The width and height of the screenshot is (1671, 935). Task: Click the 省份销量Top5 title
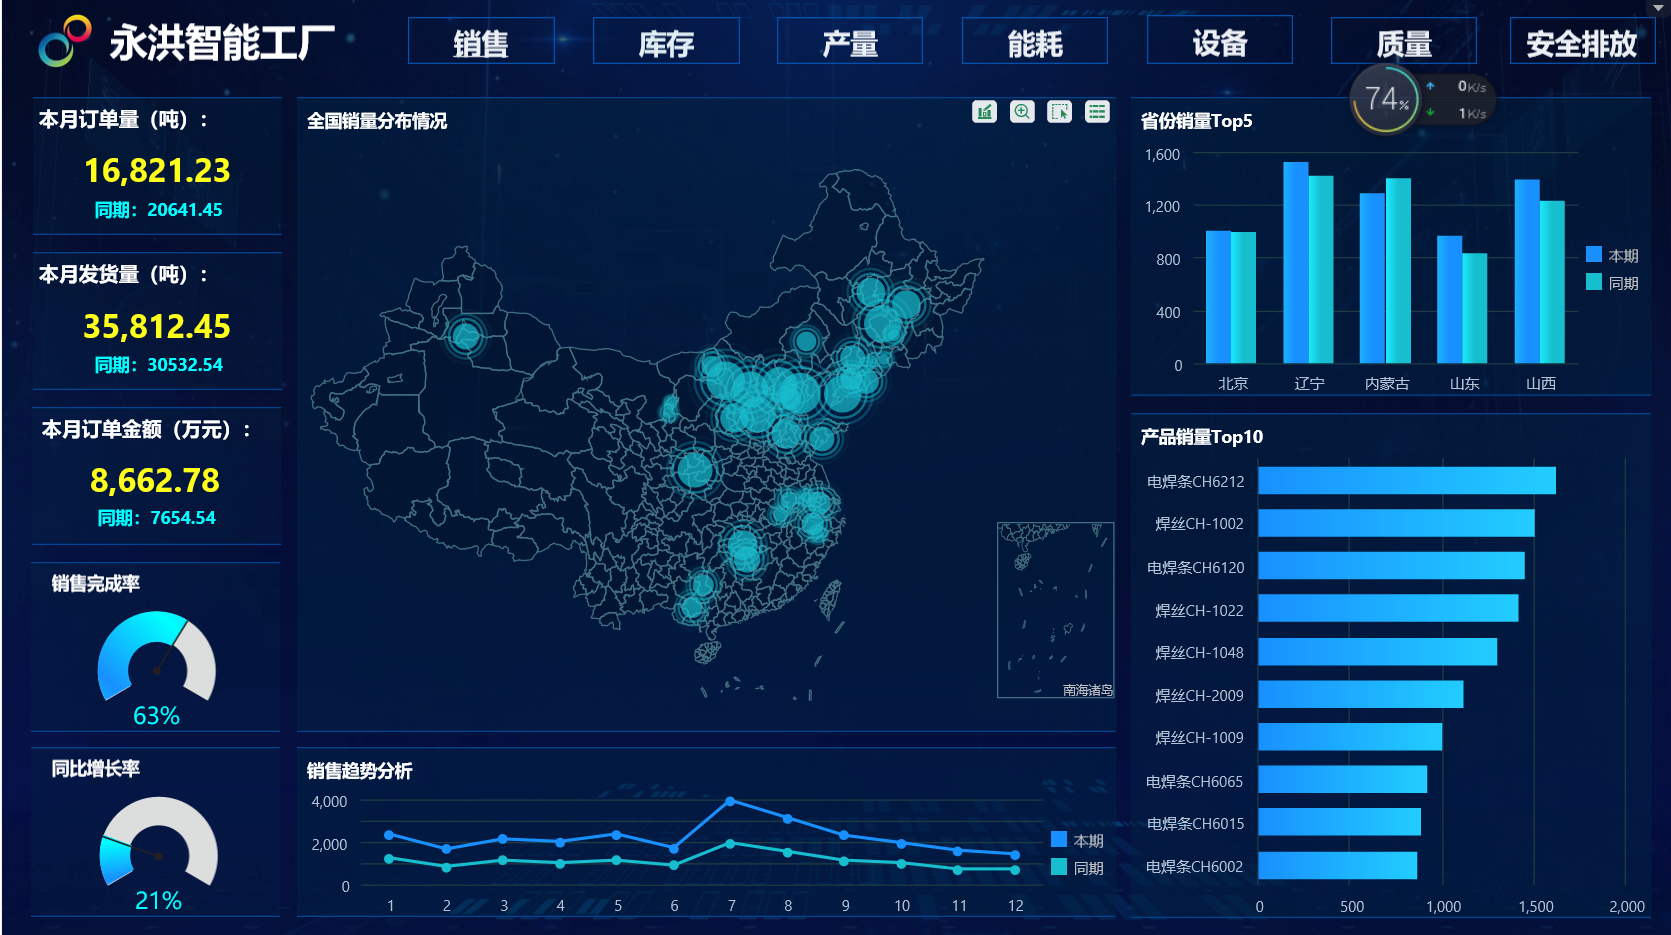[1196, 121]
